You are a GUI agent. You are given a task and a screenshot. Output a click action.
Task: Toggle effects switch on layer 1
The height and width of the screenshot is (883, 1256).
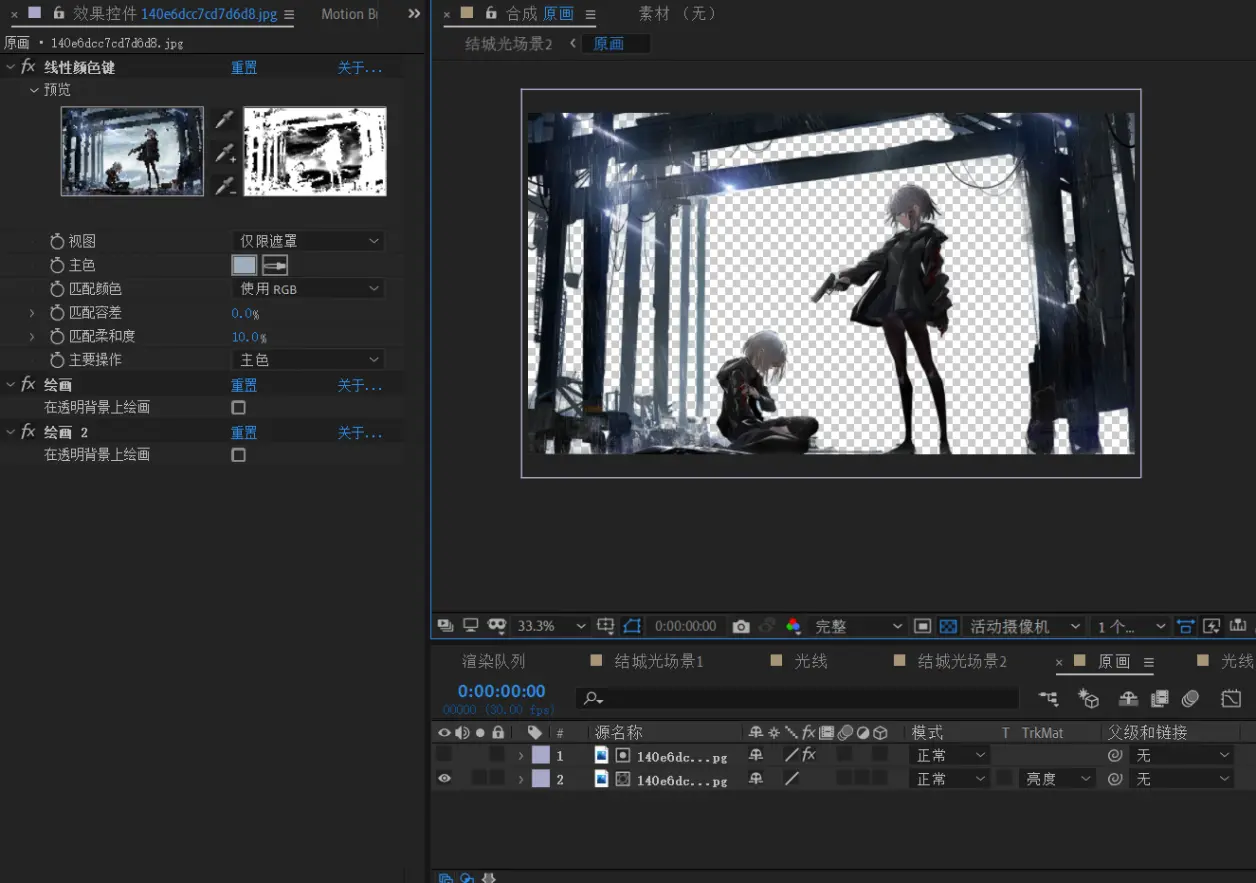pos(808,755)
